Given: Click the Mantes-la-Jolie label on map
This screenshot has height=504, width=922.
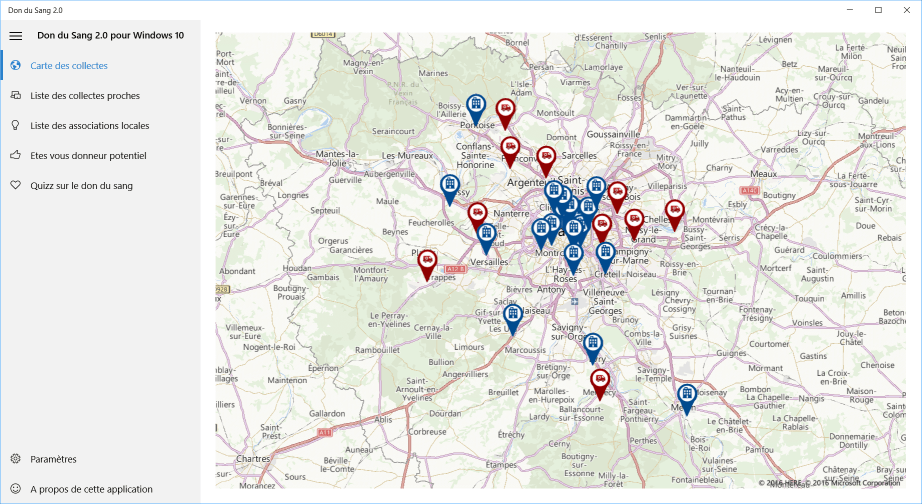Looking at the screenshot, I should pyautogui.click(x=336, y=158).
